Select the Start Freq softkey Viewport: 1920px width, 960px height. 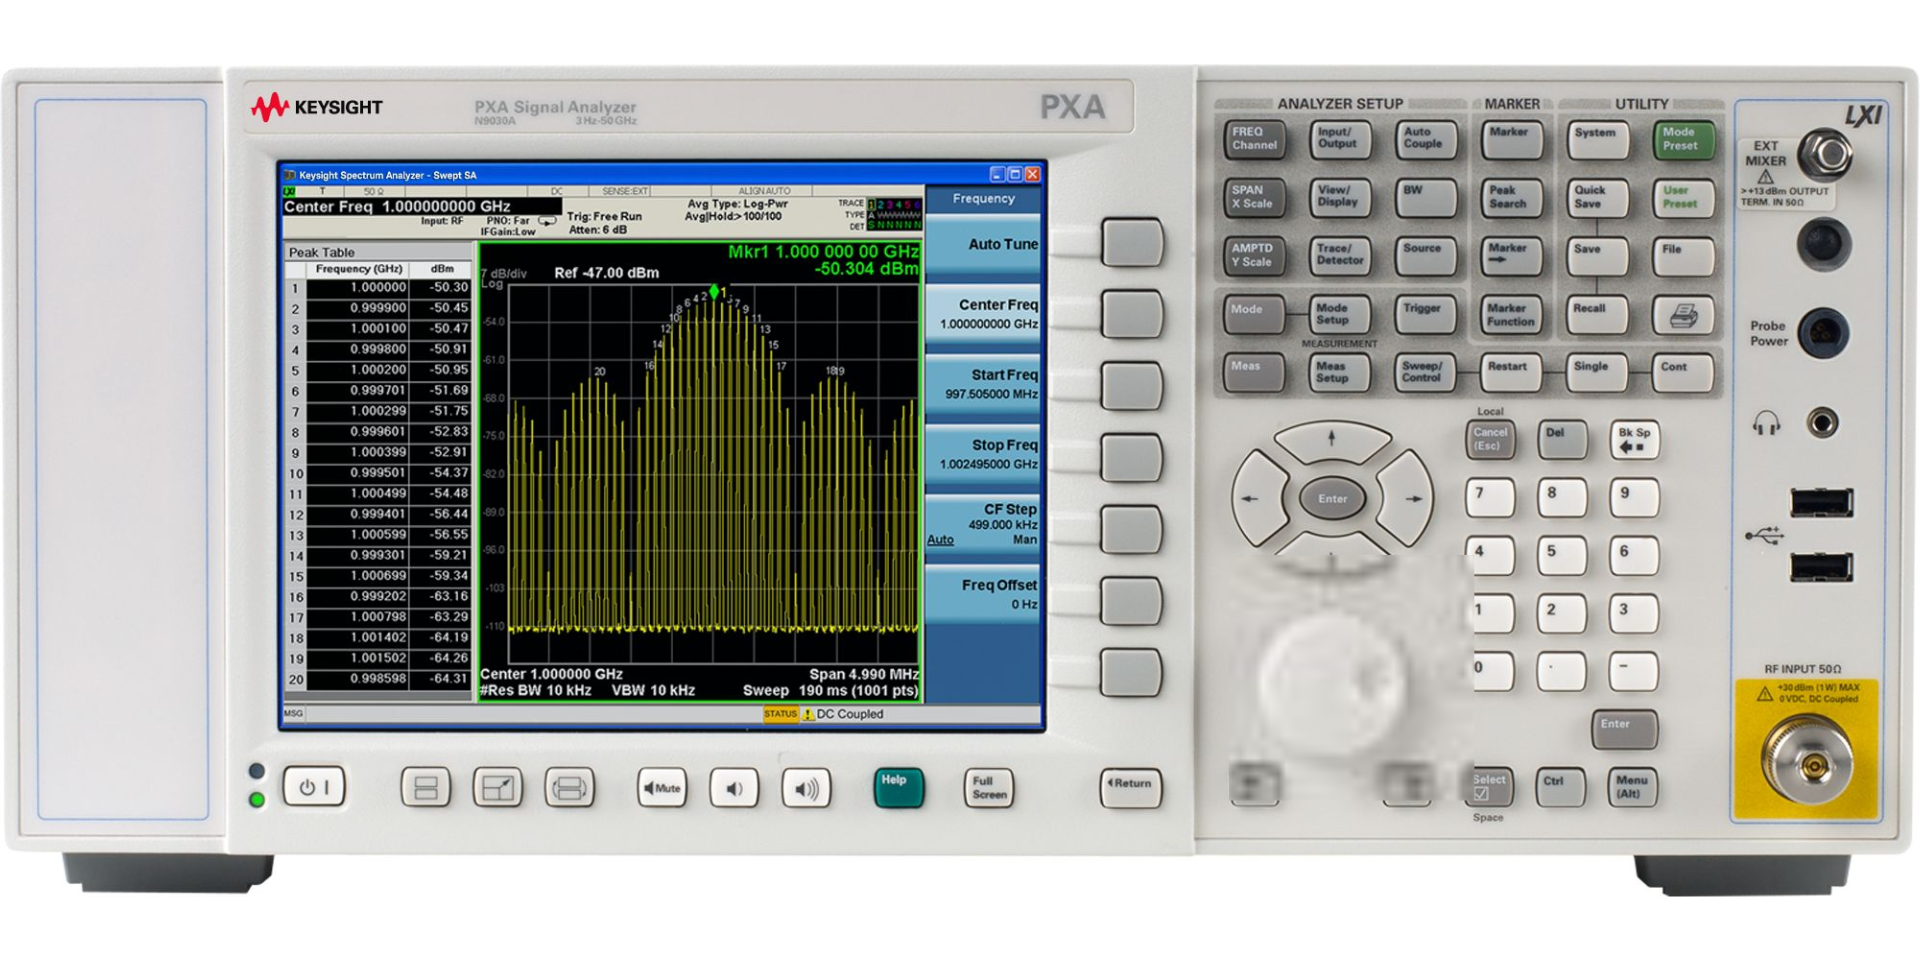pyautogui.click(x=983, y=385)
